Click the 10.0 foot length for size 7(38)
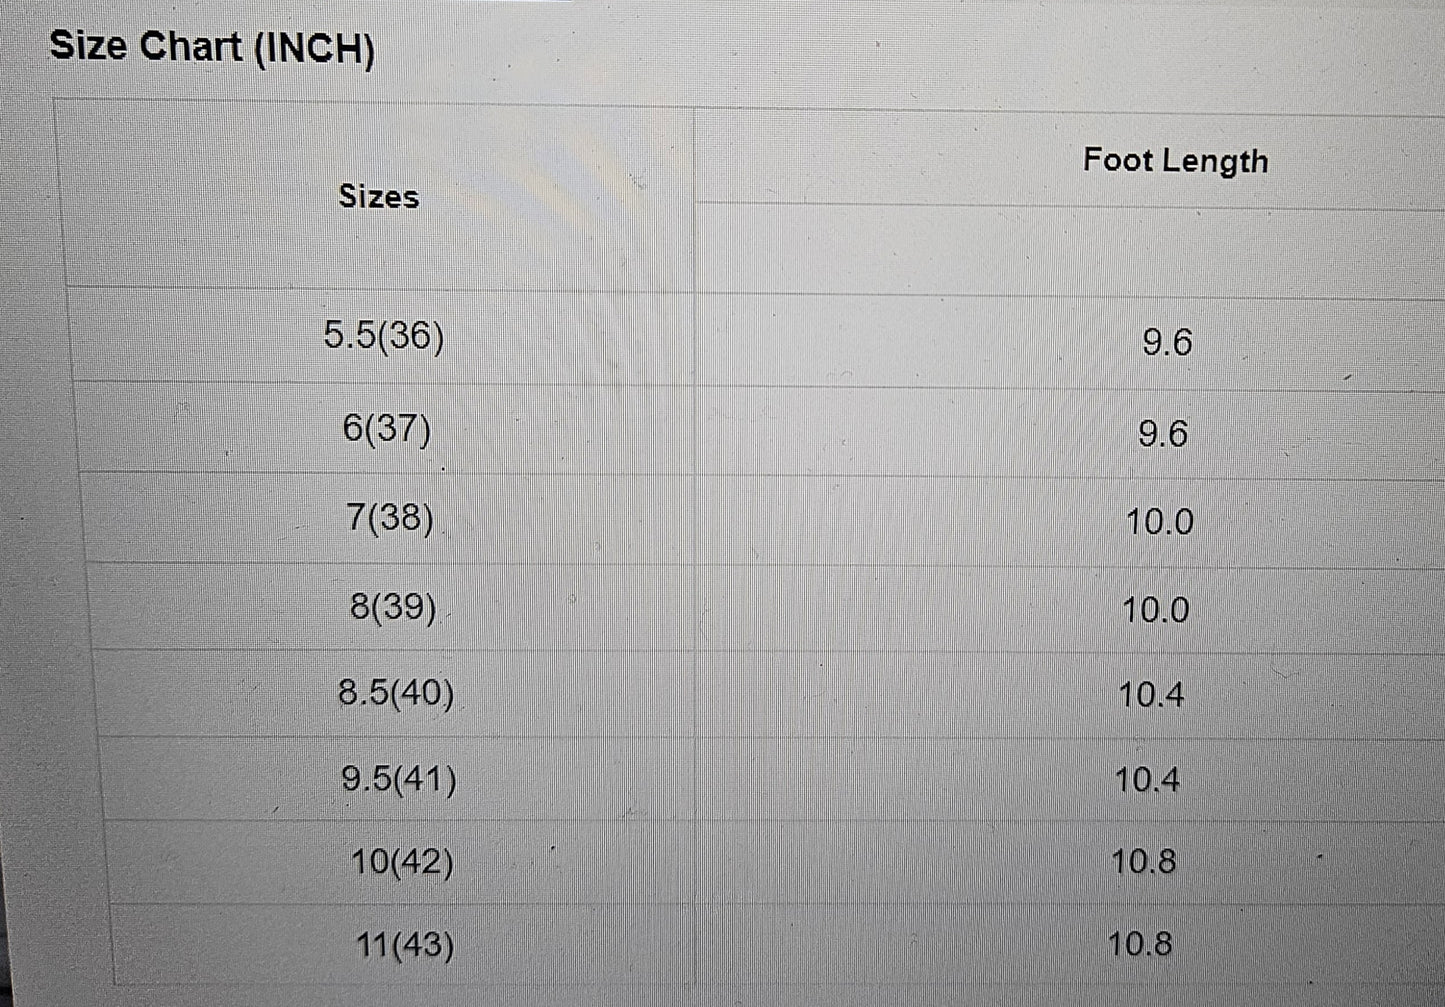 (x=1160, y=522)
